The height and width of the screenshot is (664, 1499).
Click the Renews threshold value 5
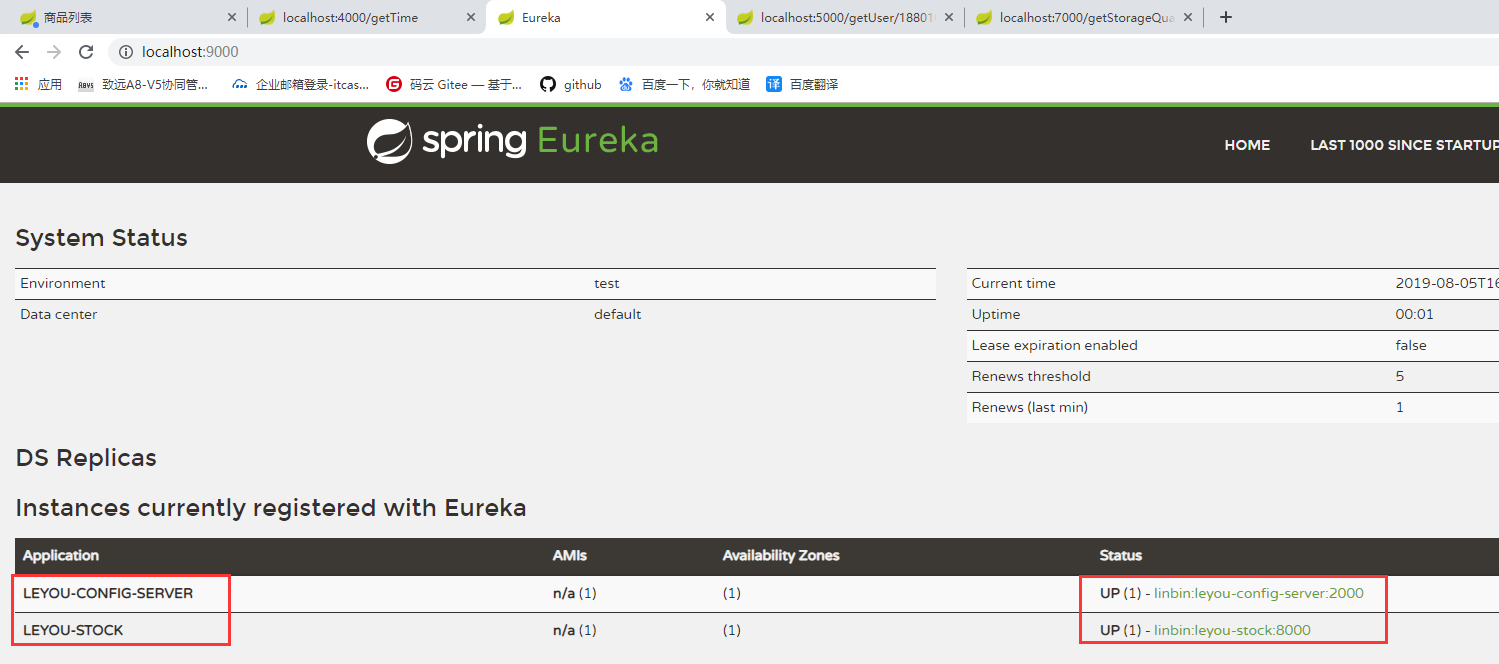tap(1400, 376)
